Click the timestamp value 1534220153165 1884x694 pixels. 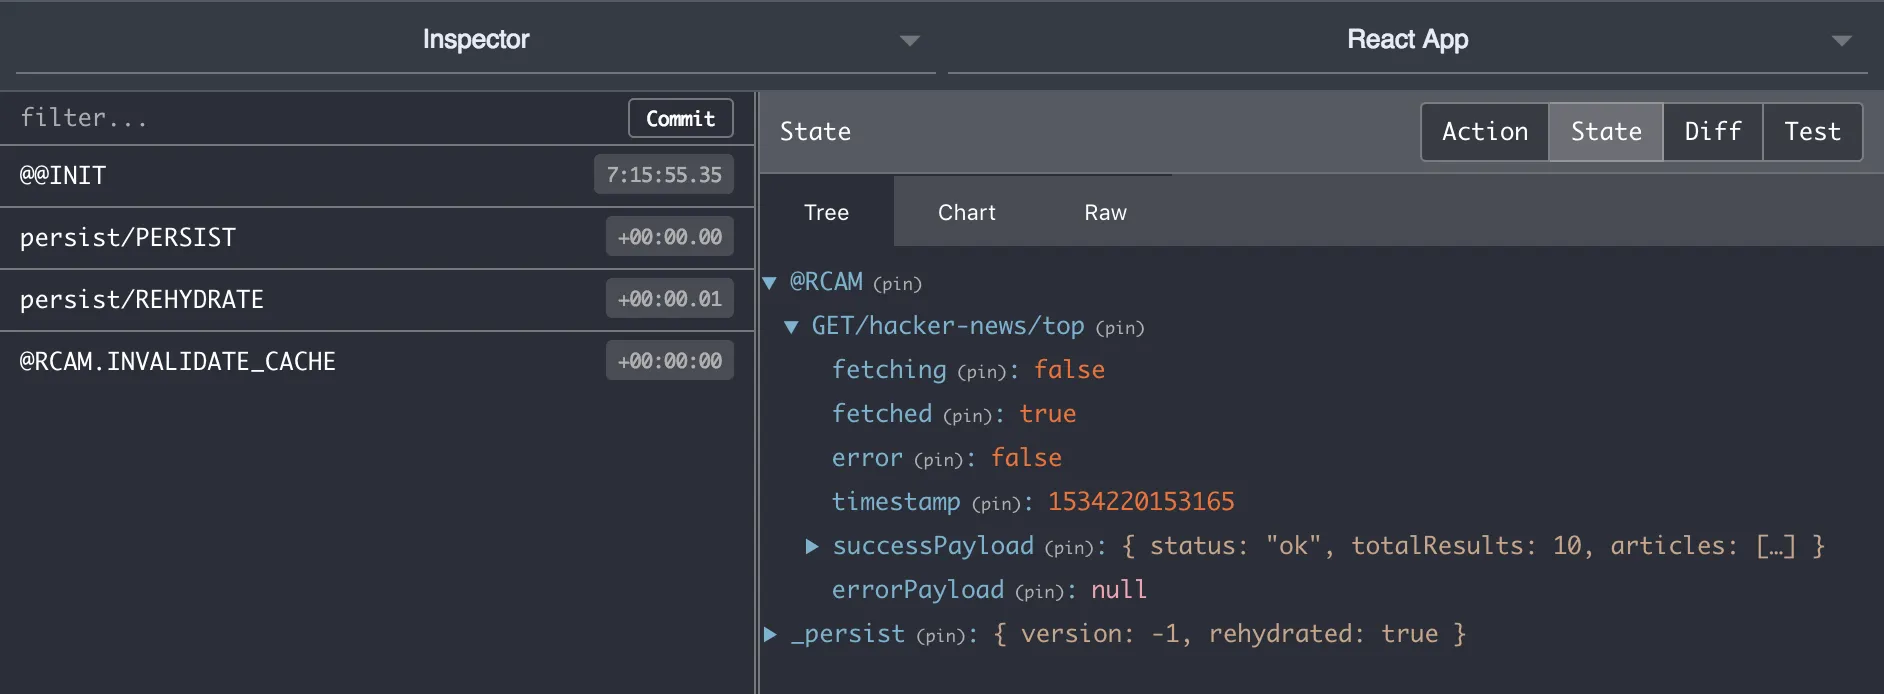coord(1141,502)
